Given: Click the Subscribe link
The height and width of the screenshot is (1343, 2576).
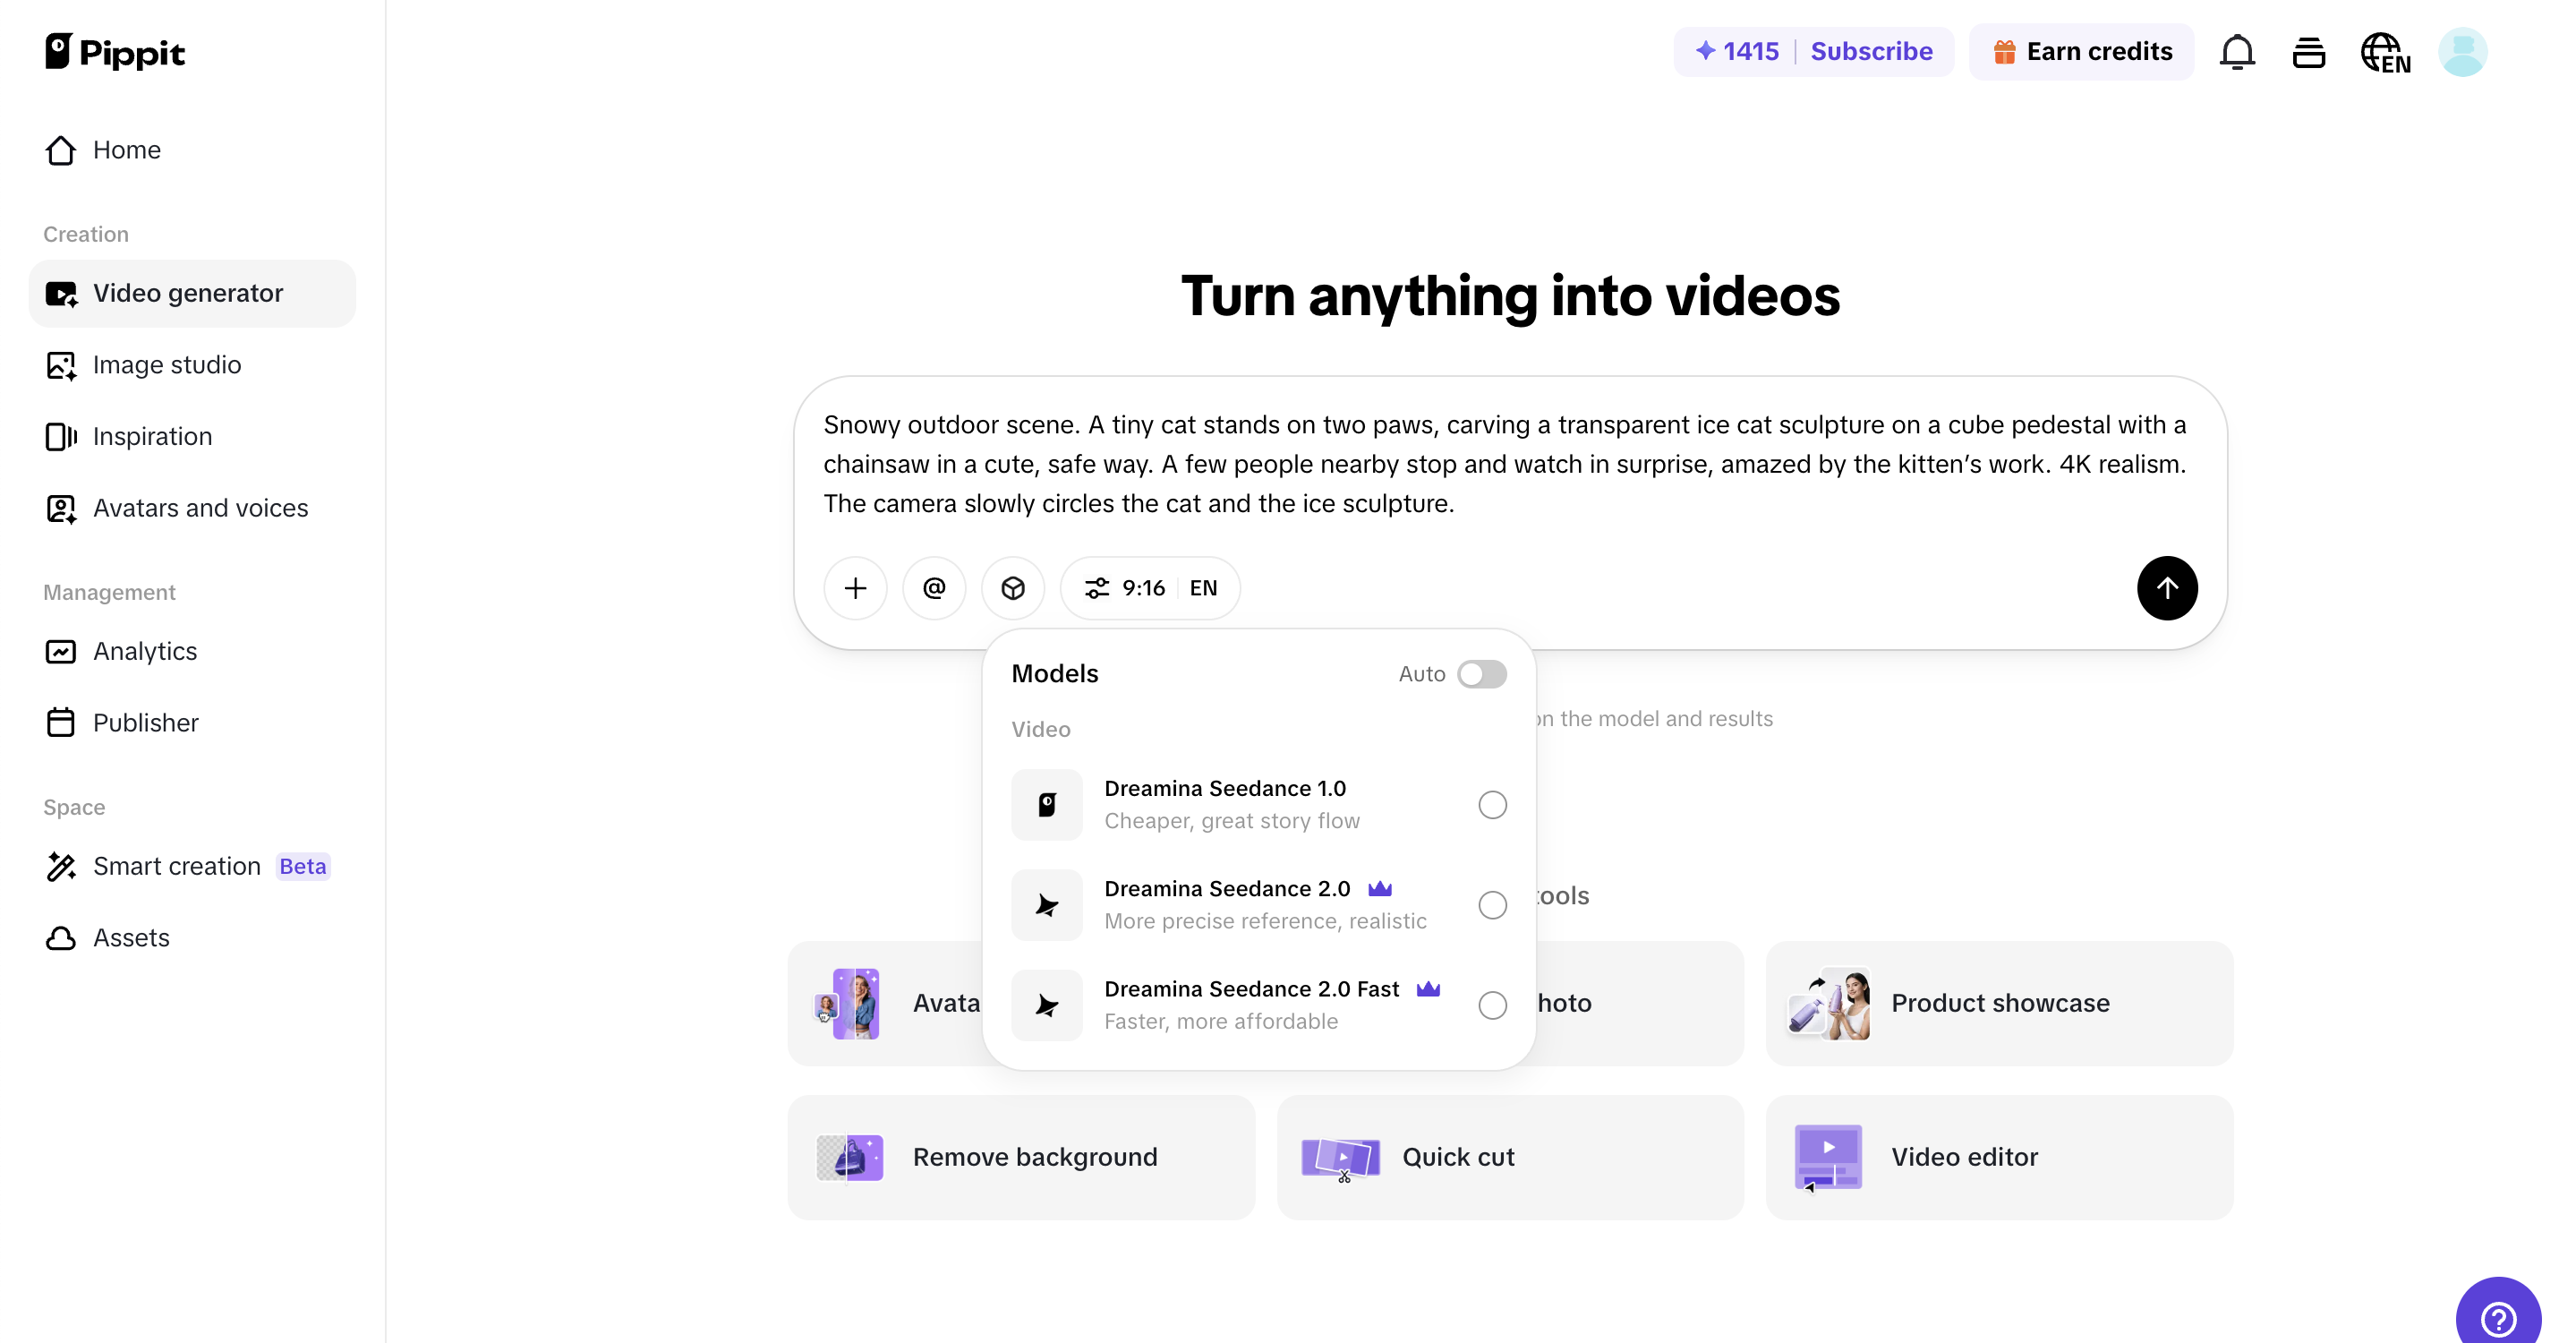Looking at the screenshot, I should tap(1871, 51).
